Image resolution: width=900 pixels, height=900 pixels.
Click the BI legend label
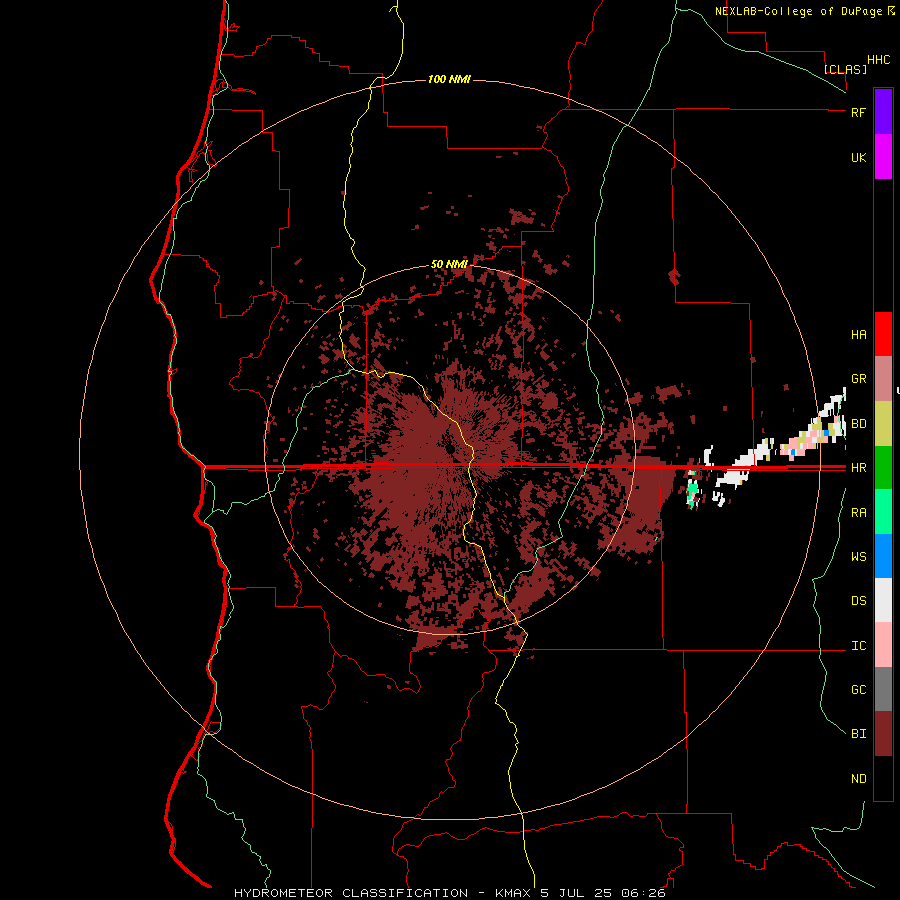point(858,734)
